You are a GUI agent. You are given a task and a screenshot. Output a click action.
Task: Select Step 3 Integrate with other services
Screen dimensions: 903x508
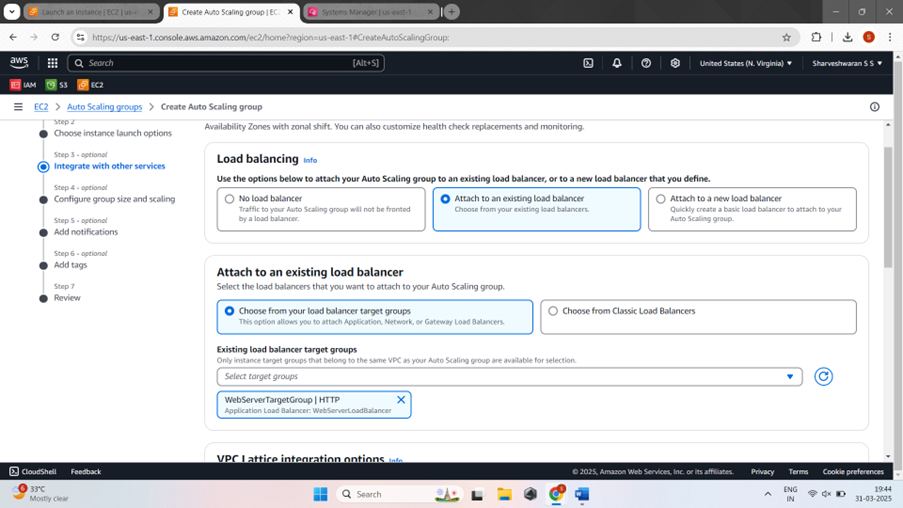coord(109,166)
